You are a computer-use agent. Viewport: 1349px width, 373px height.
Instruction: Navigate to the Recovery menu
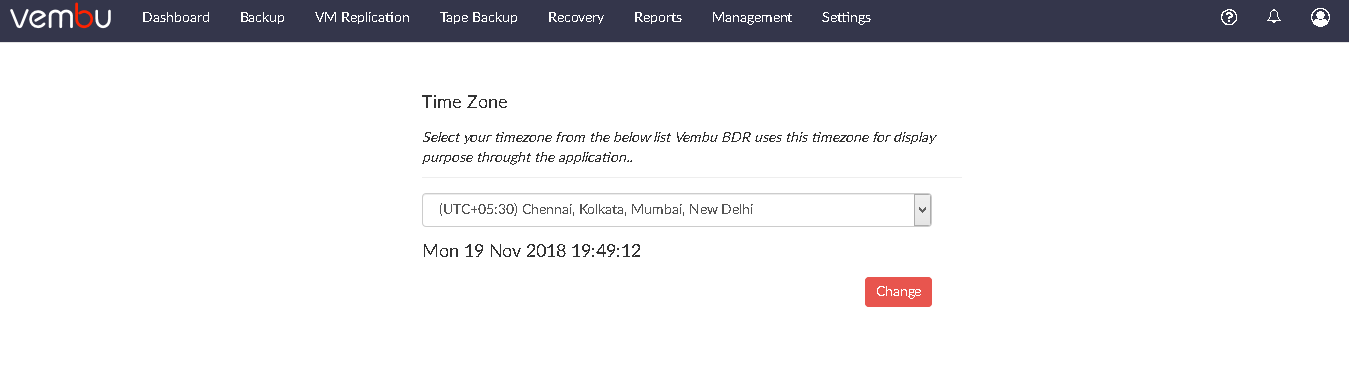(x=576, y=17)
